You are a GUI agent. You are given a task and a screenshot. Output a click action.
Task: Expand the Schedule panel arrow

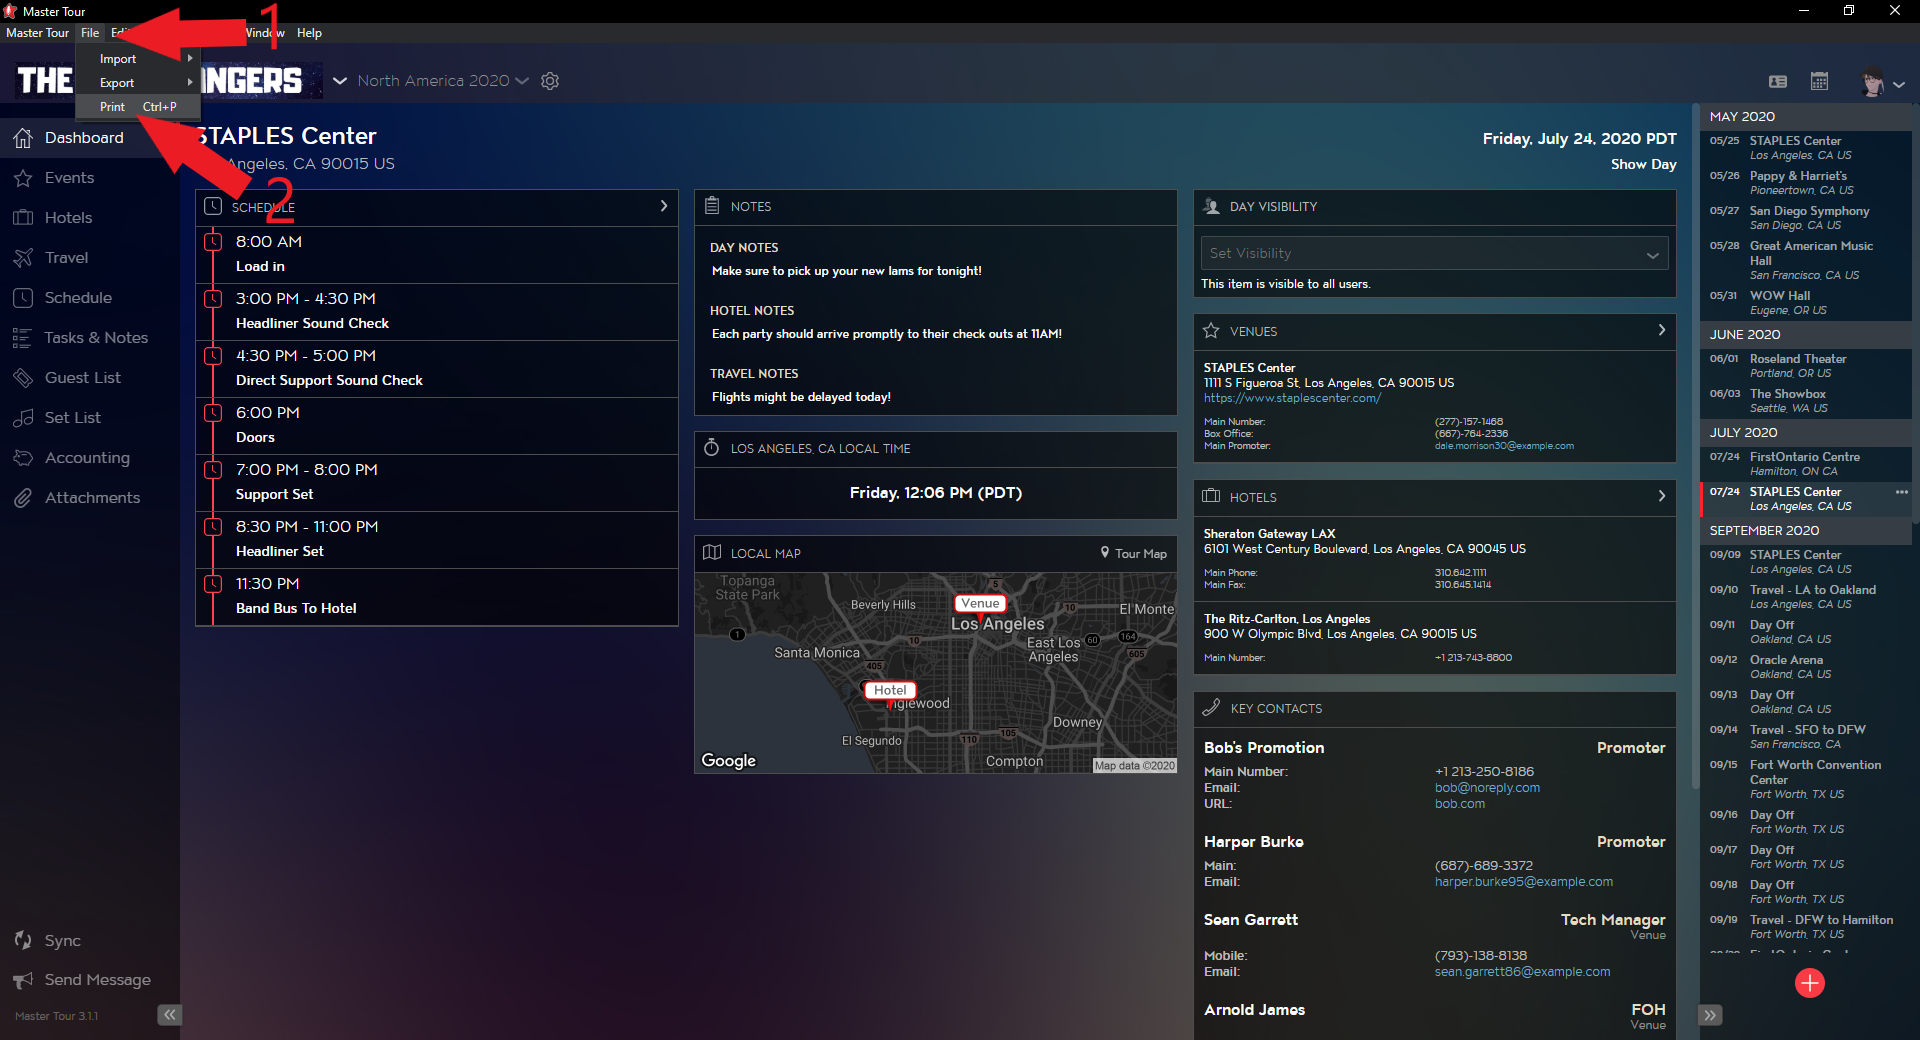coord(664,206)
